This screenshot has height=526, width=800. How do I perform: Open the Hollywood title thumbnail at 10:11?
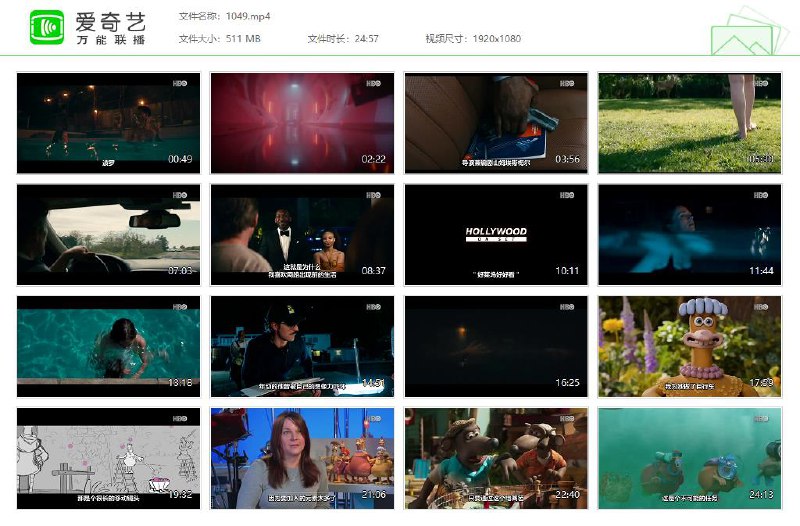click(x=496, y=235)
